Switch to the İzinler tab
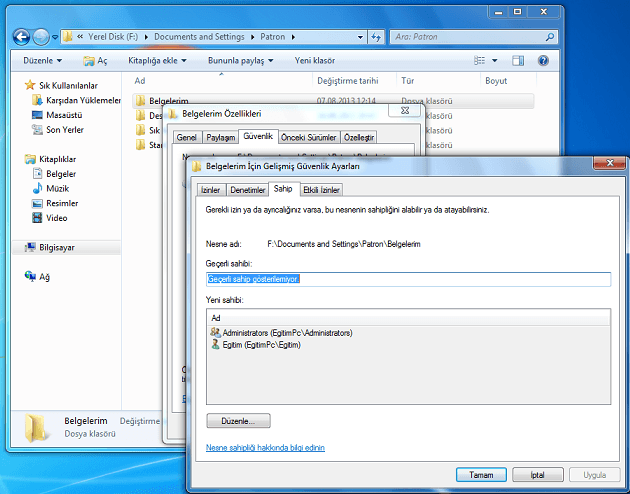This screenshot has width=630, height=494. click(210, 189)
